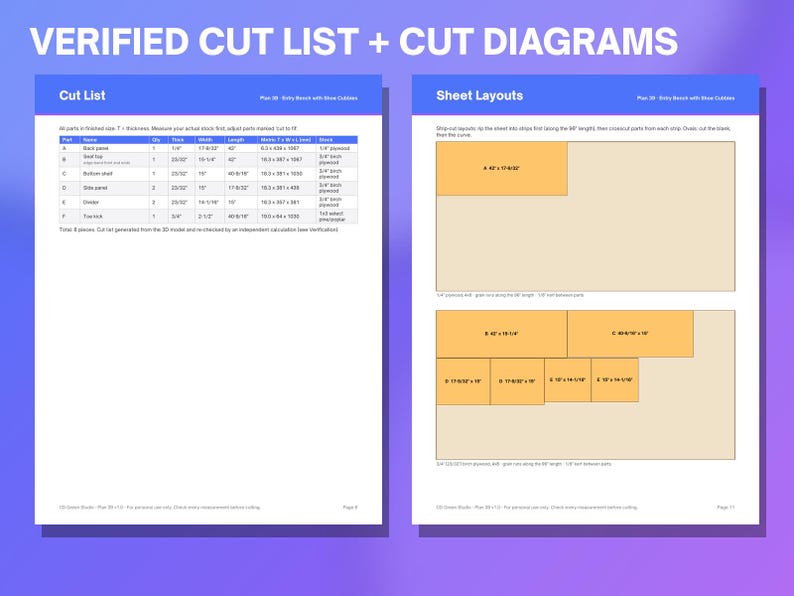Click the plan subtitle on the Cut List page header
The image size is (794, 596).
click(x=308, y=98)
